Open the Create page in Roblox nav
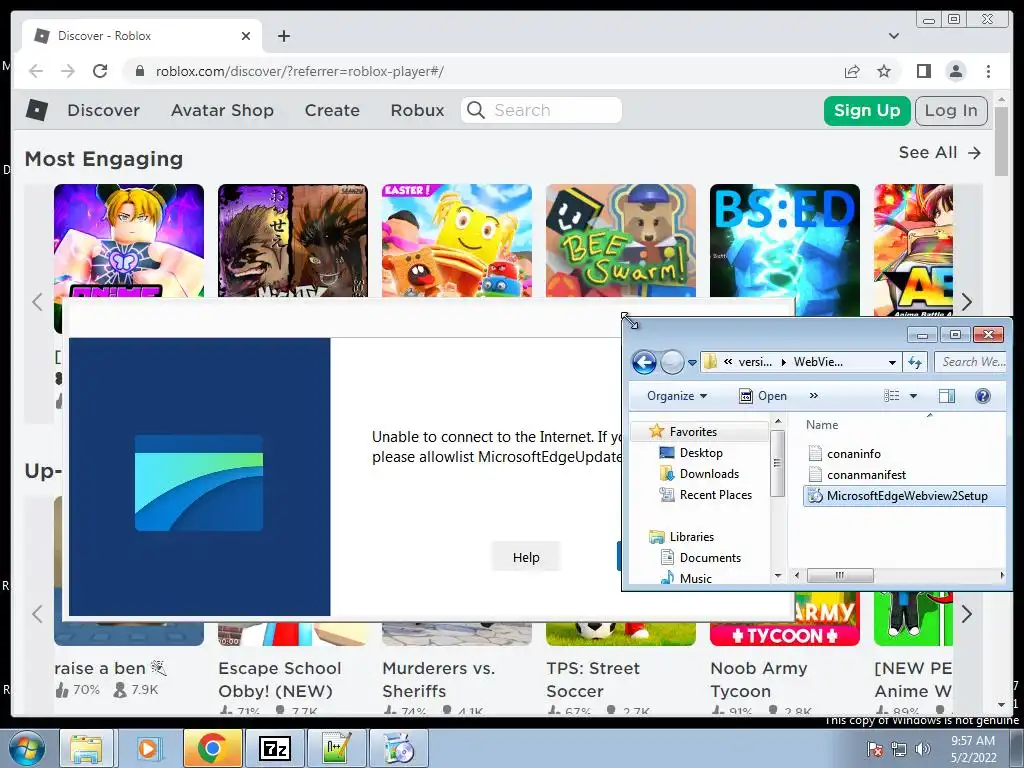Screen dimensions: 1024x768 tap(332, 110)
